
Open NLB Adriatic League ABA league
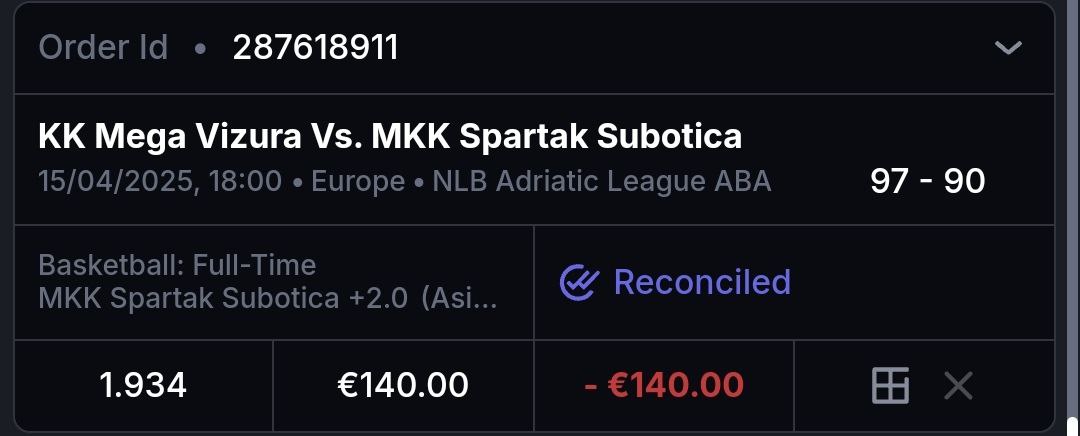(602, 182)
